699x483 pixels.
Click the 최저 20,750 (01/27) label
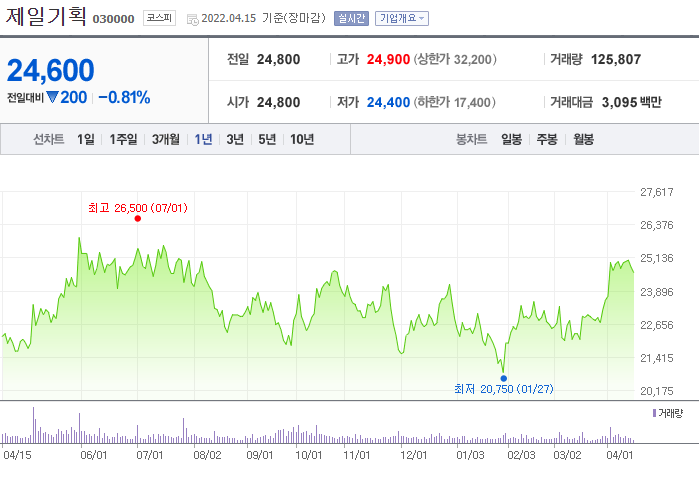[x=504, y=389]
